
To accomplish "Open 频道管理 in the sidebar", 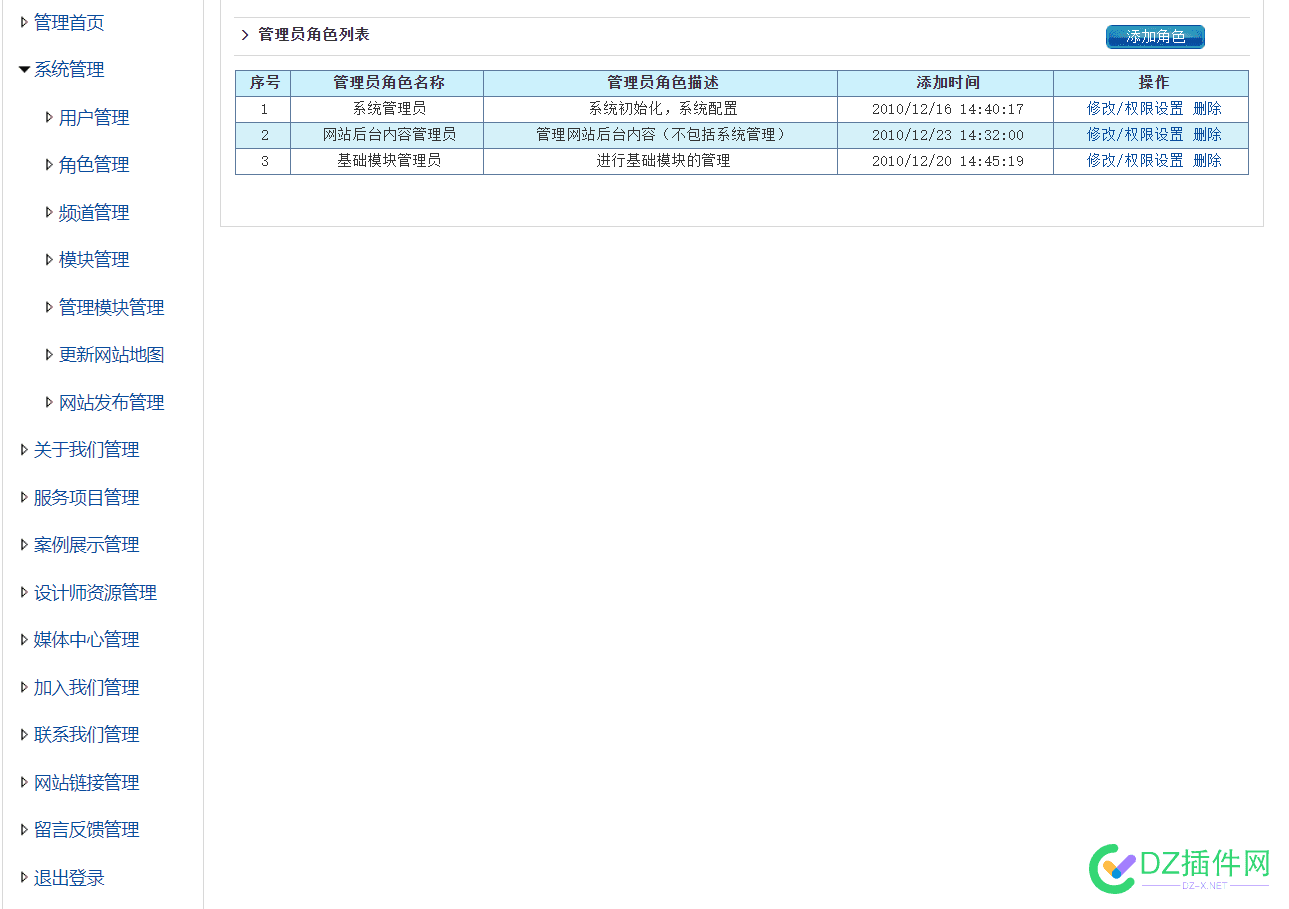I will (94, 212).
